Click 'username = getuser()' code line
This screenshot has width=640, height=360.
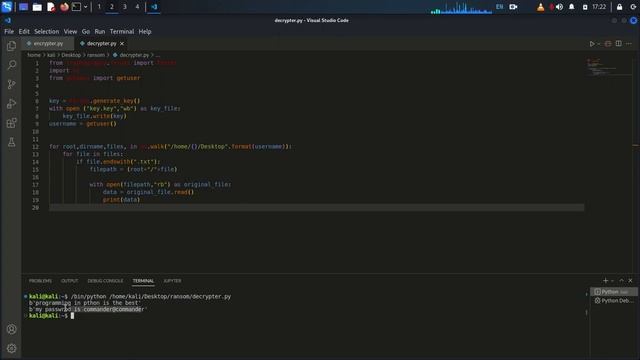[82, 124]
